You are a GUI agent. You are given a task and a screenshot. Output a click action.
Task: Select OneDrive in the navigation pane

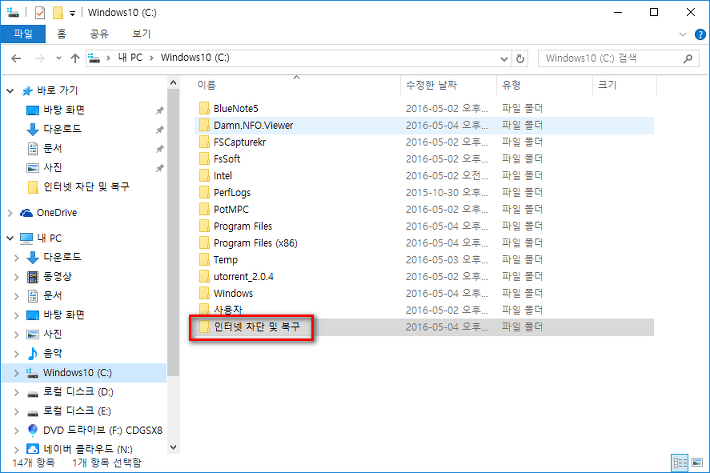point(57,213)
